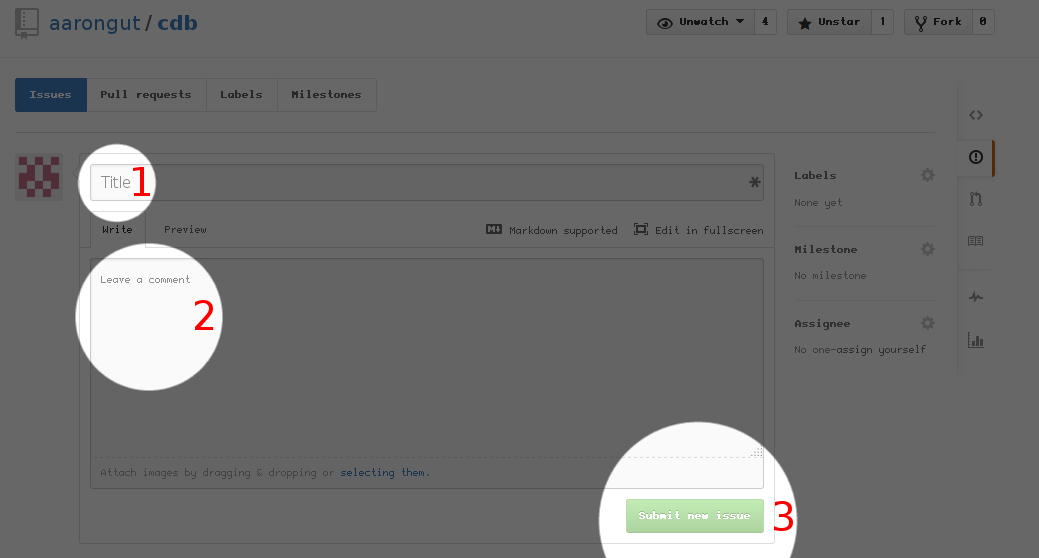Switch to the Preview tab
The height and width of the screenshot is (558, 1039).
[x=185, y=230]
